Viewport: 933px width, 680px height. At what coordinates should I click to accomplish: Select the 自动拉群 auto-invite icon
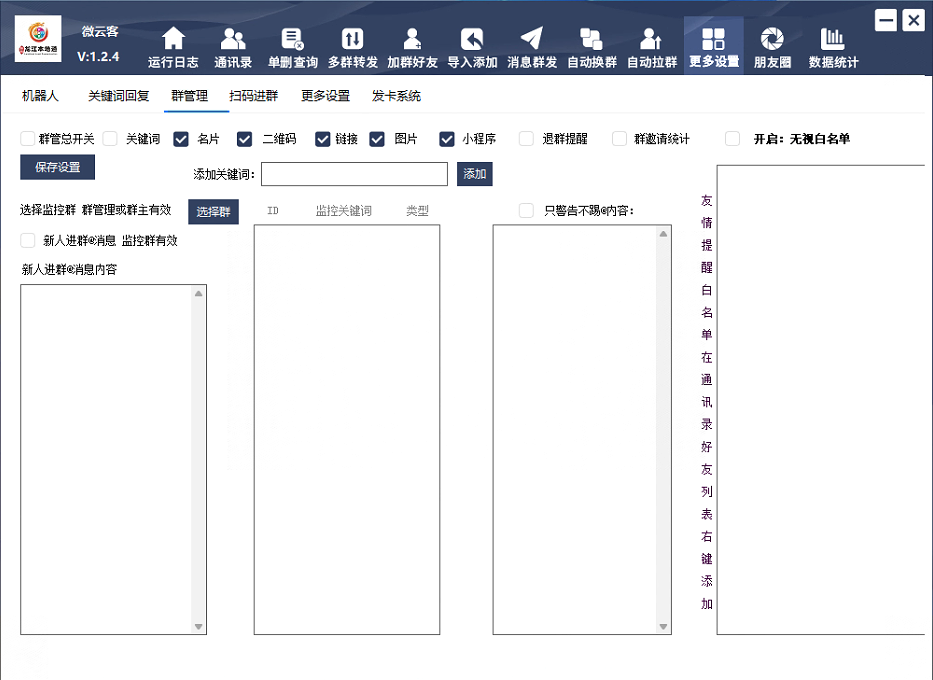[x=651, y=44]
